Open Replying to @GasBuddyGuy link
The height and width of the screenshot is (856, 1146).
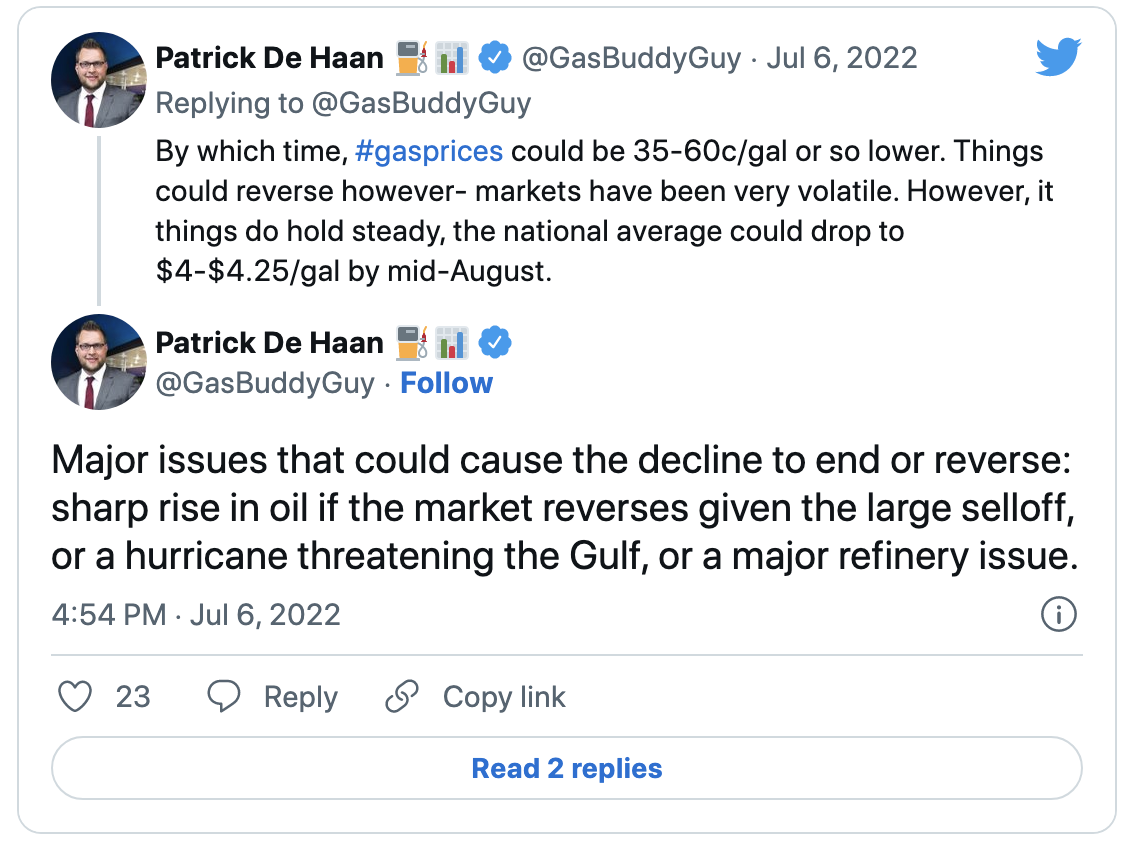[x=343, y=104]
